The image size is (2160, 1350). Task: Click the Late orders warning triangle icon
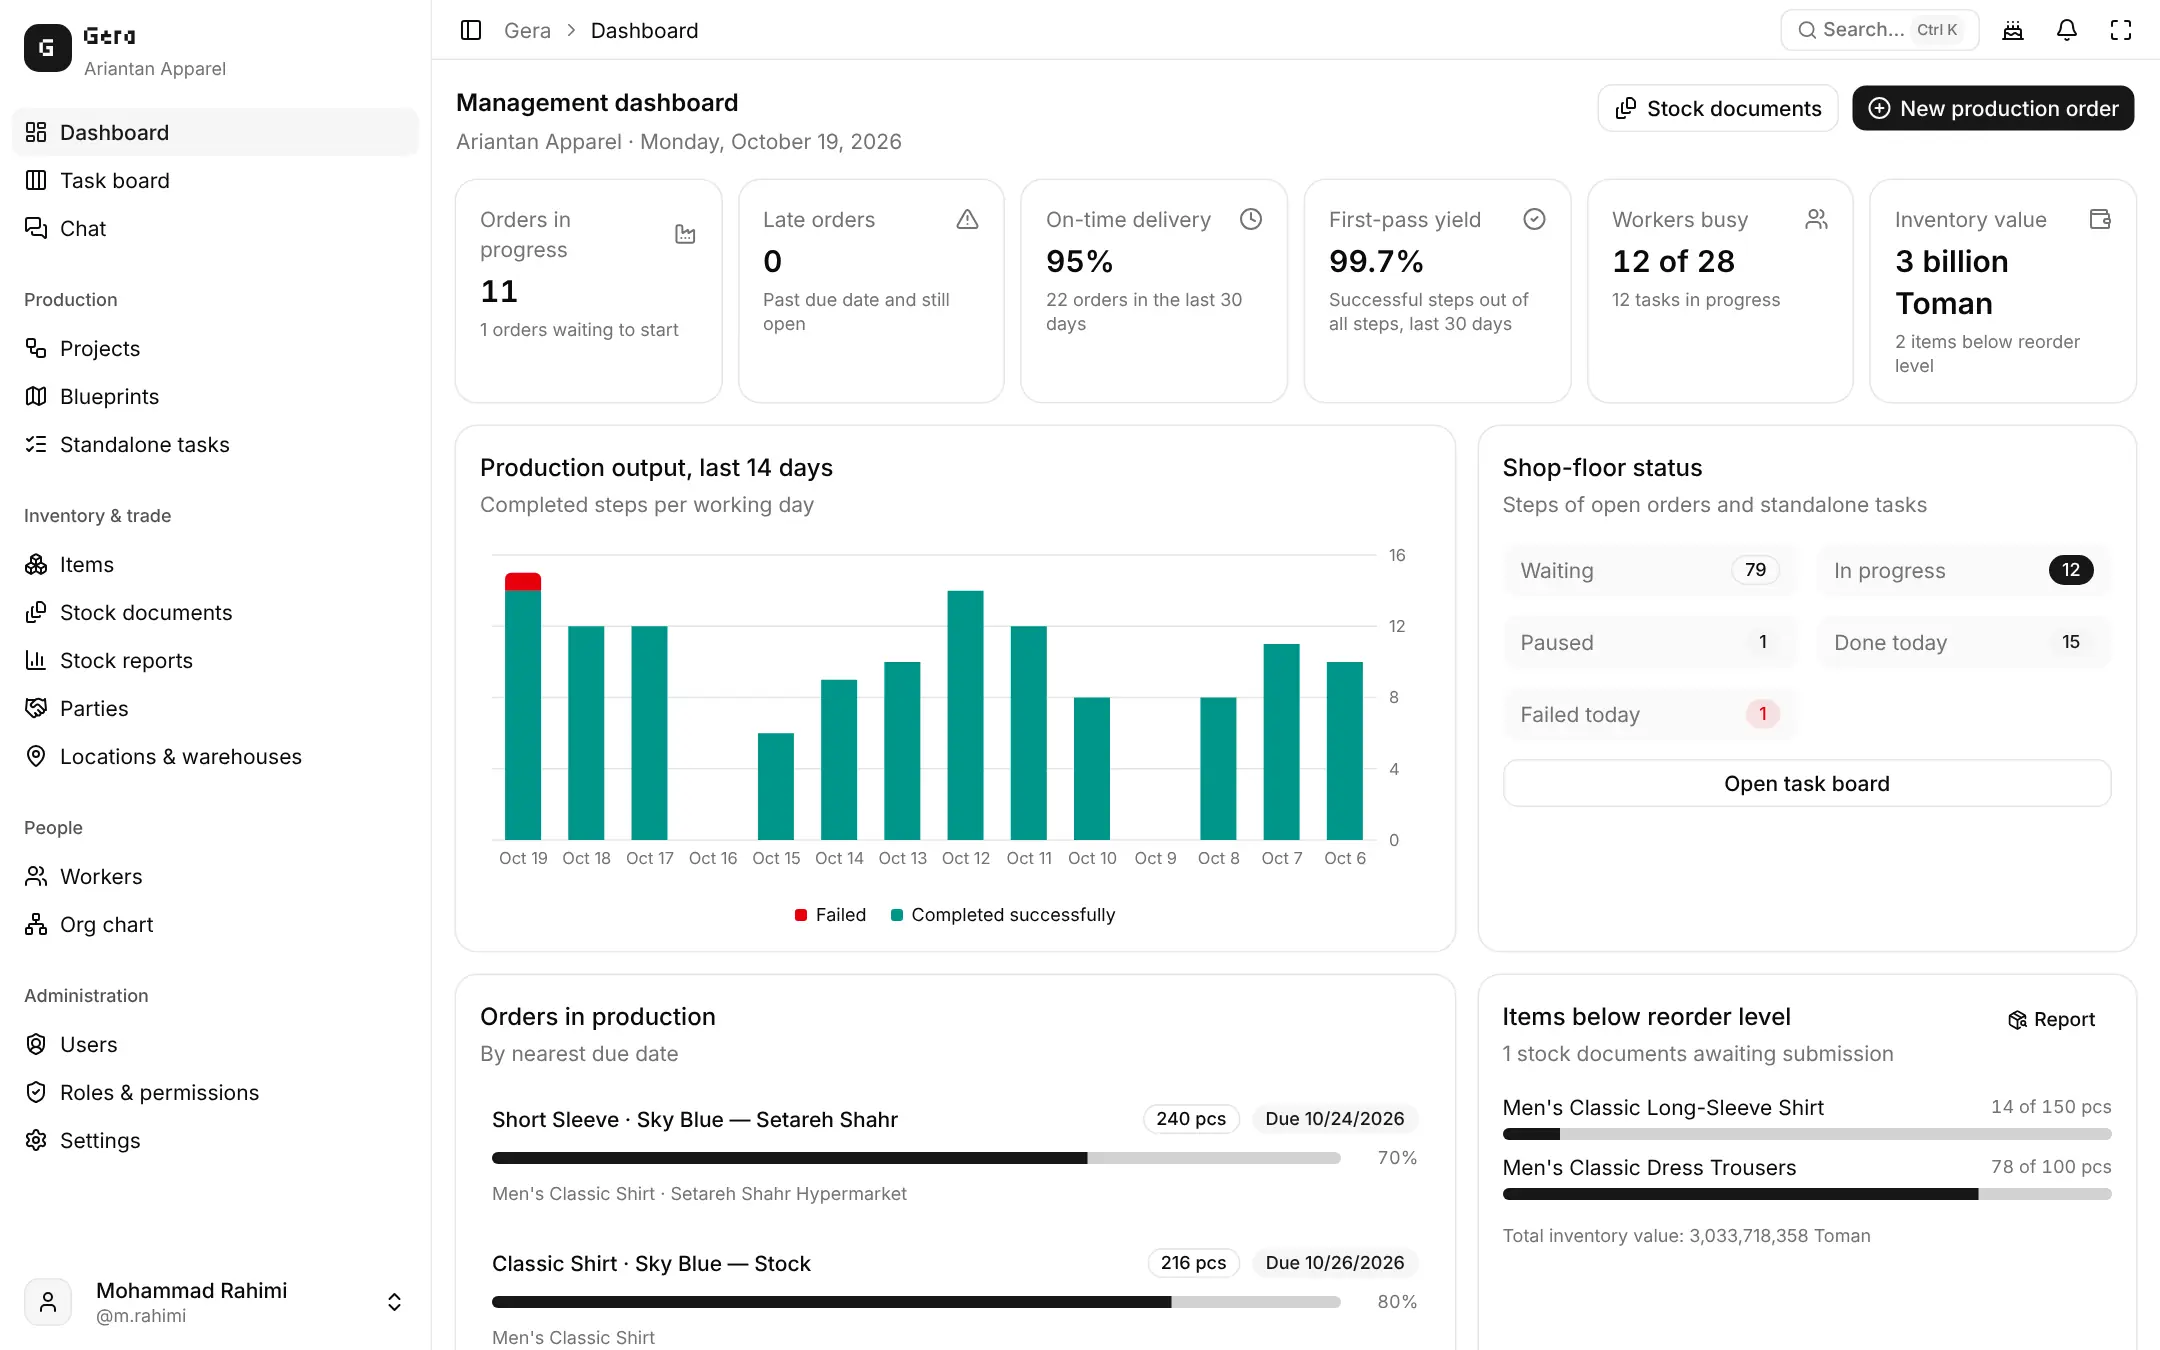(967, 219)
